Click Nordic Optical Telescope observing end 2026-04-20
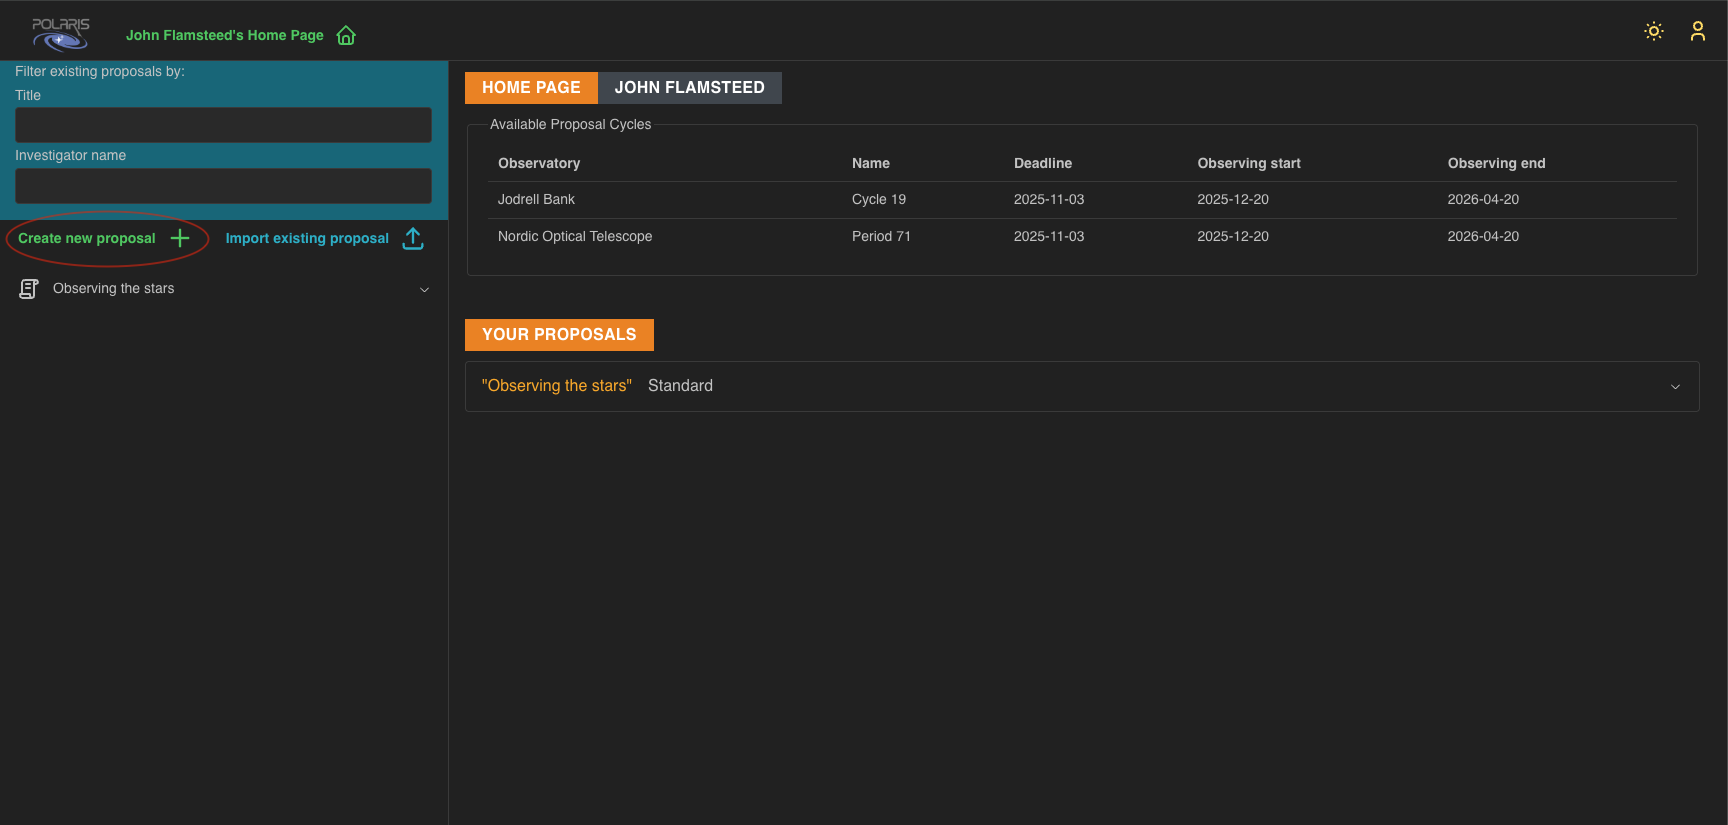Image resolution: width=1728 pixels, height=825 pixels. click(x=1483, y=236)
